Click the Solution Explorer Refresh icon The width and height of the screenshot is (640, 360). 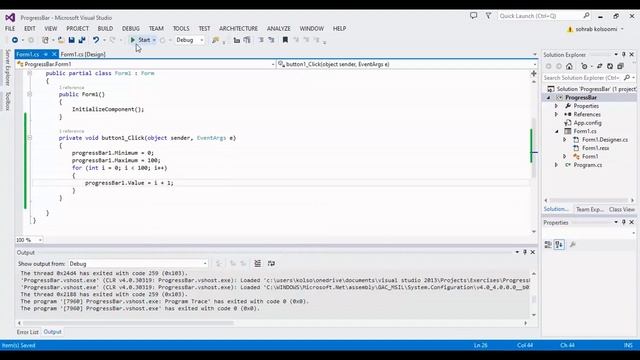[x=610, y=66]
